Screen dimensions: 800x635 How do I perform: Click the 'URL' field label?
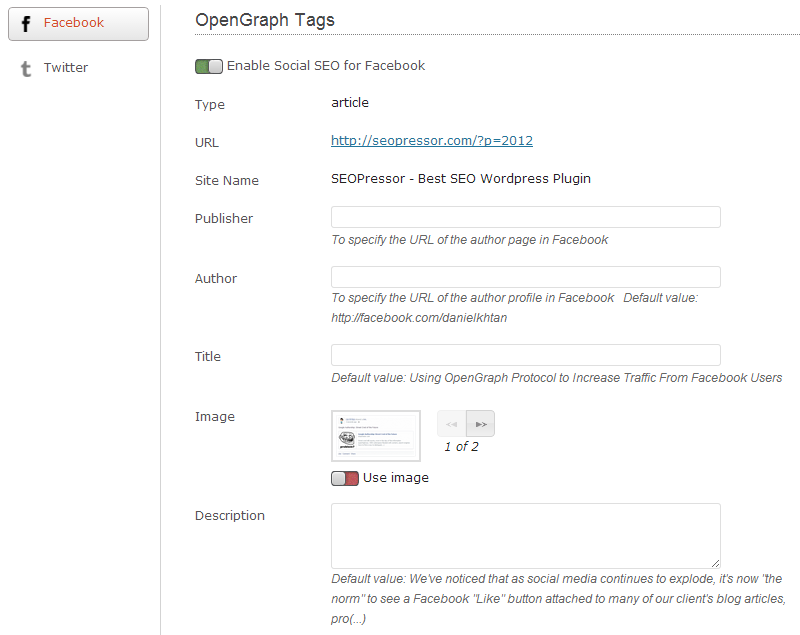(207, 143)
